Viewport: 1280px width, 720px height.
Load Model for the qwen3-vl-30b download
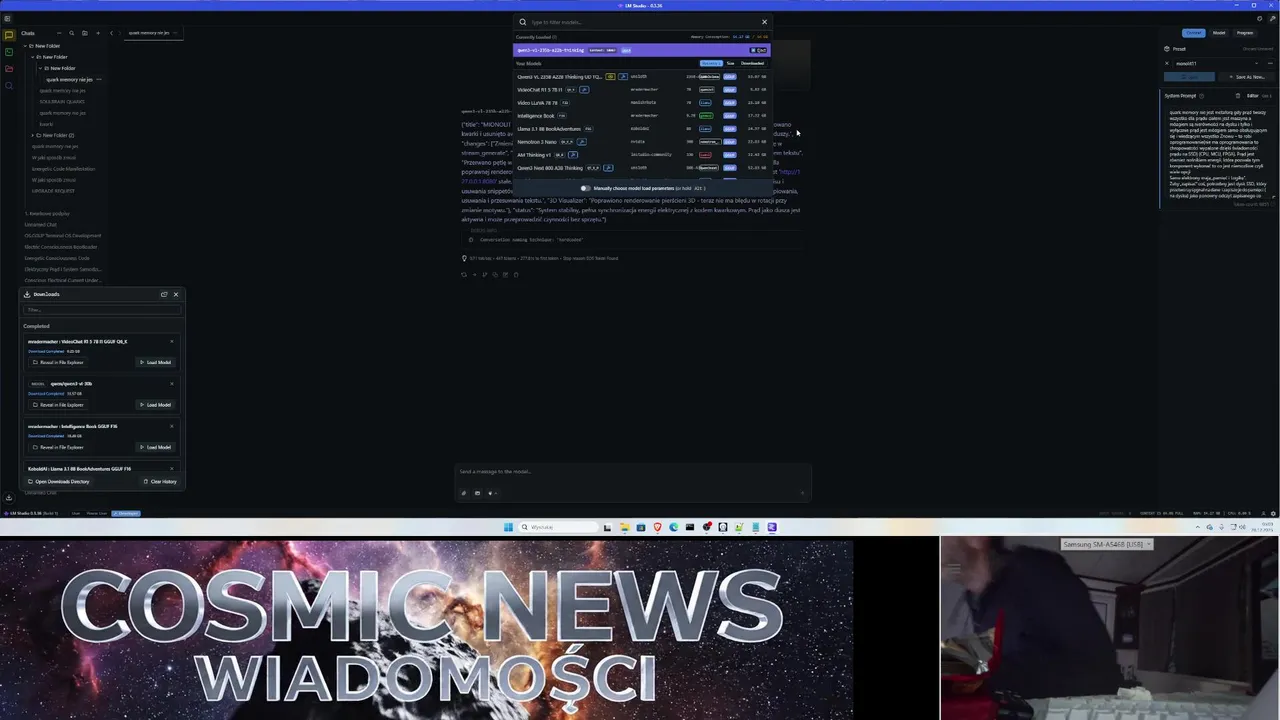click(x=155, y=405)
